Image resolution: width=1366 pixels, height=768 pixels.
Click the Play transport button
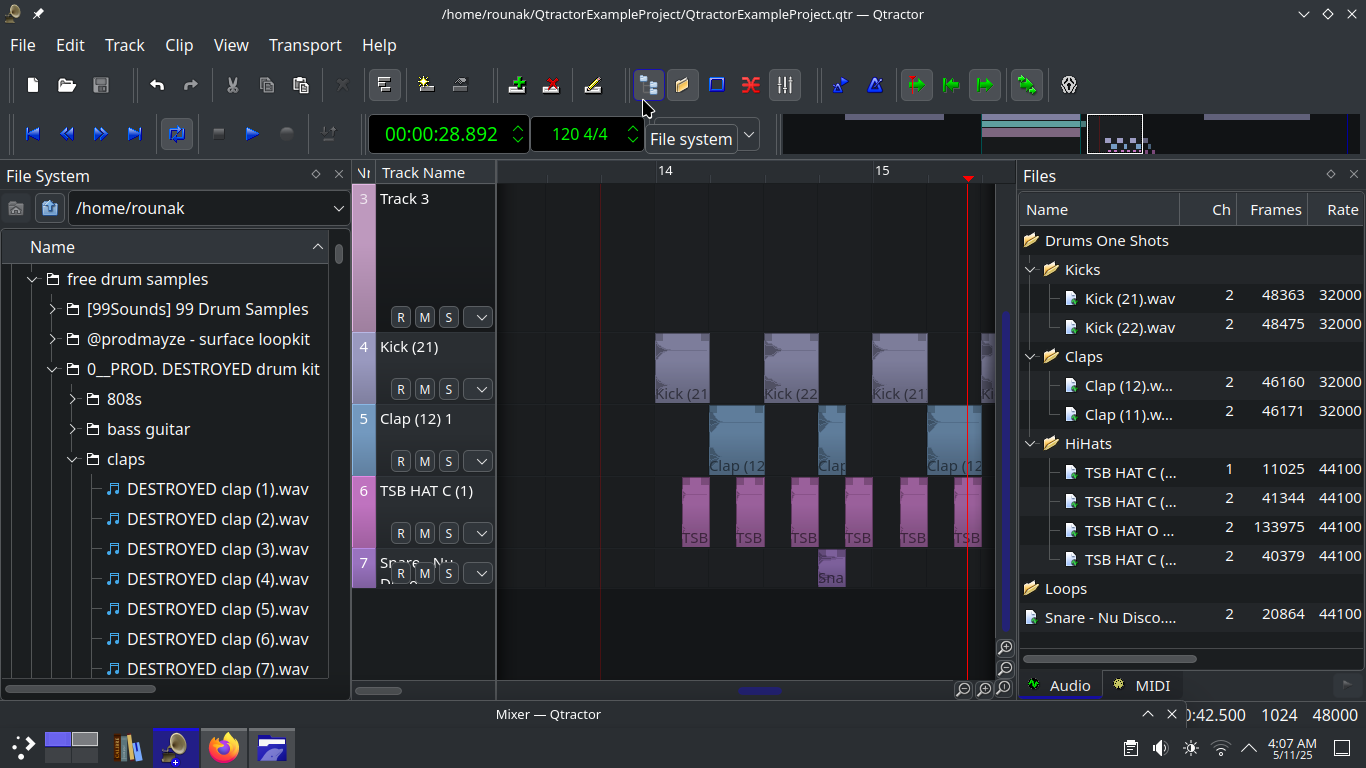click(x=252, y=134)
